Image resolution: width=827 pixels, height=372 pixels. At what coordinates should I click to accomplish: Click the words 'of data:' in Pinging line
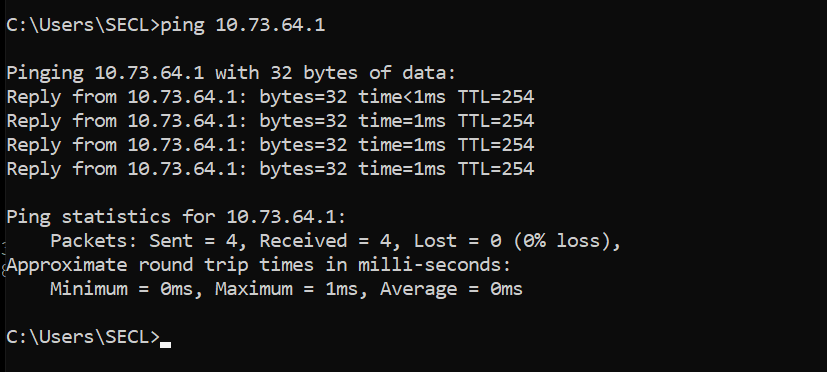pos(412,73)
